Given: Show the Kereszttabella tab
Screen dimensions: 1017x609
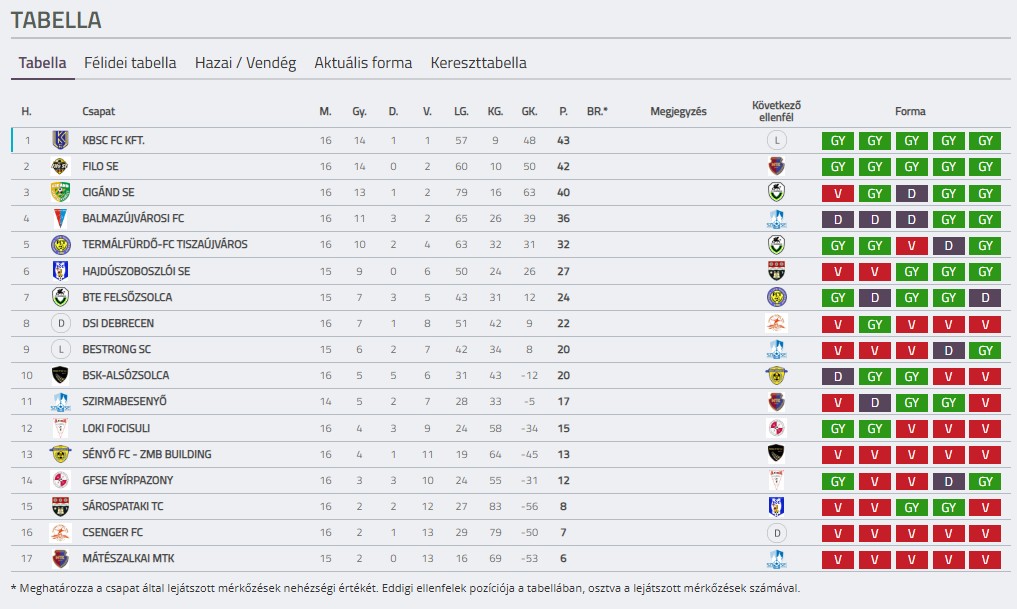Looking at the screenshot, I should click(478, 63).
